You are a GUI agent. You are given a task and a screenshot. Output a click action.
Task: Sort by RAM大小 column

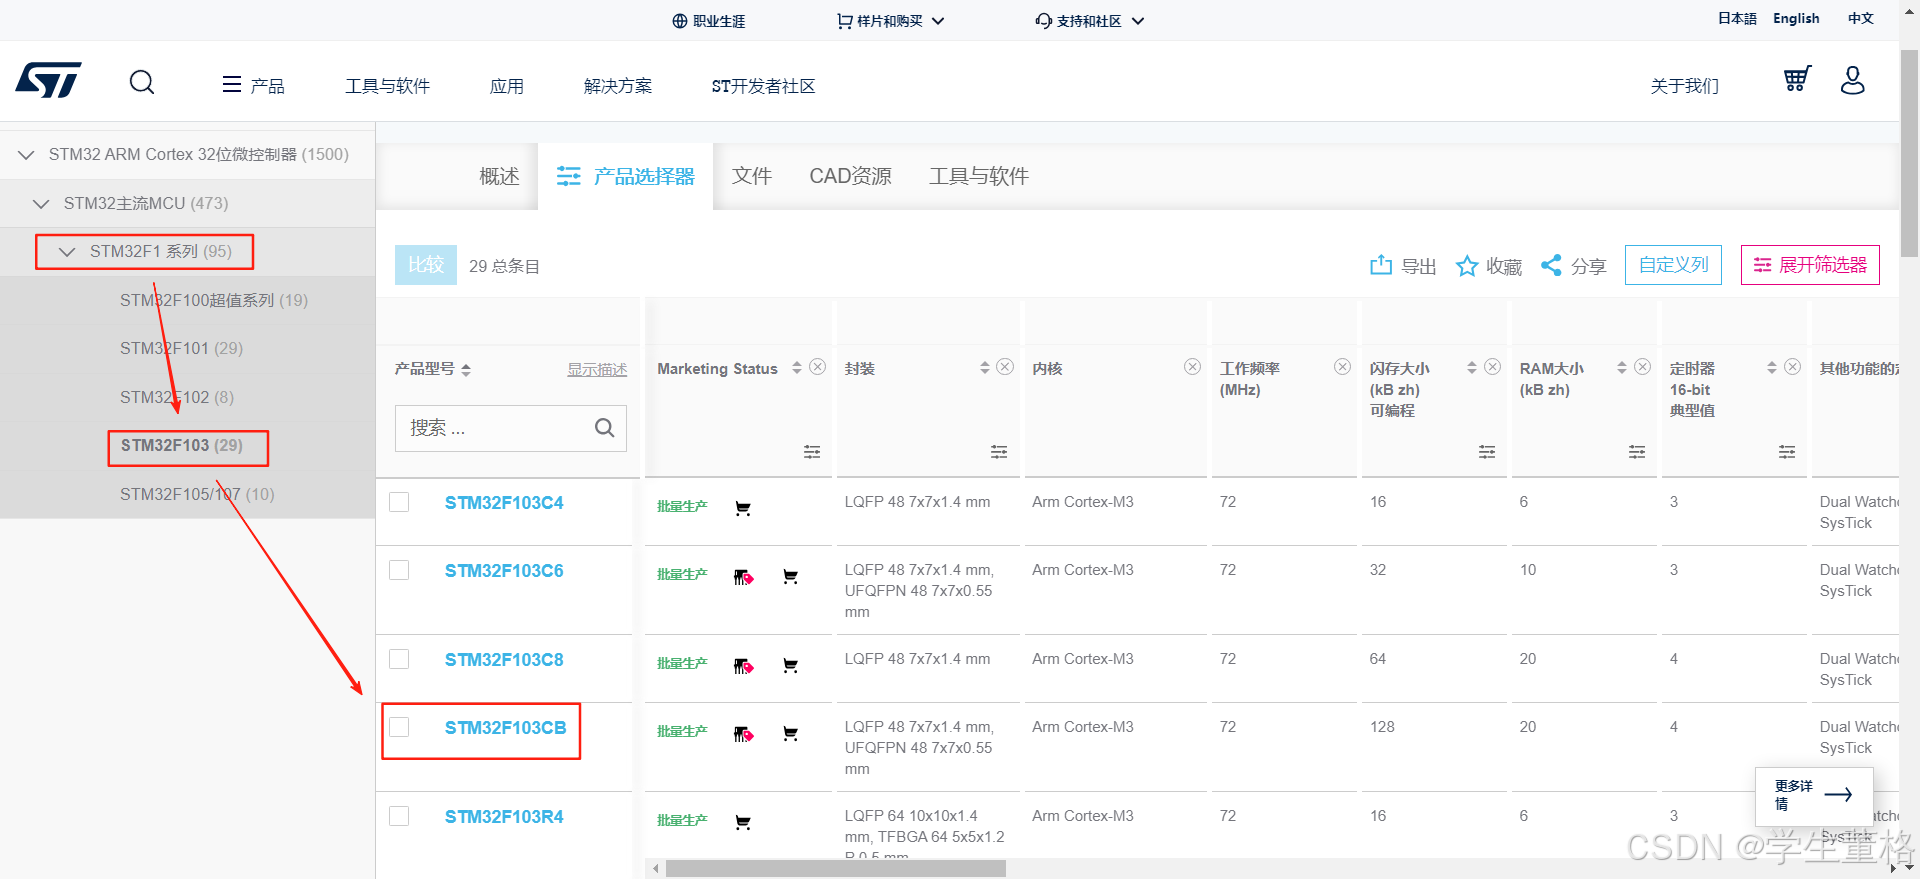1622,368
